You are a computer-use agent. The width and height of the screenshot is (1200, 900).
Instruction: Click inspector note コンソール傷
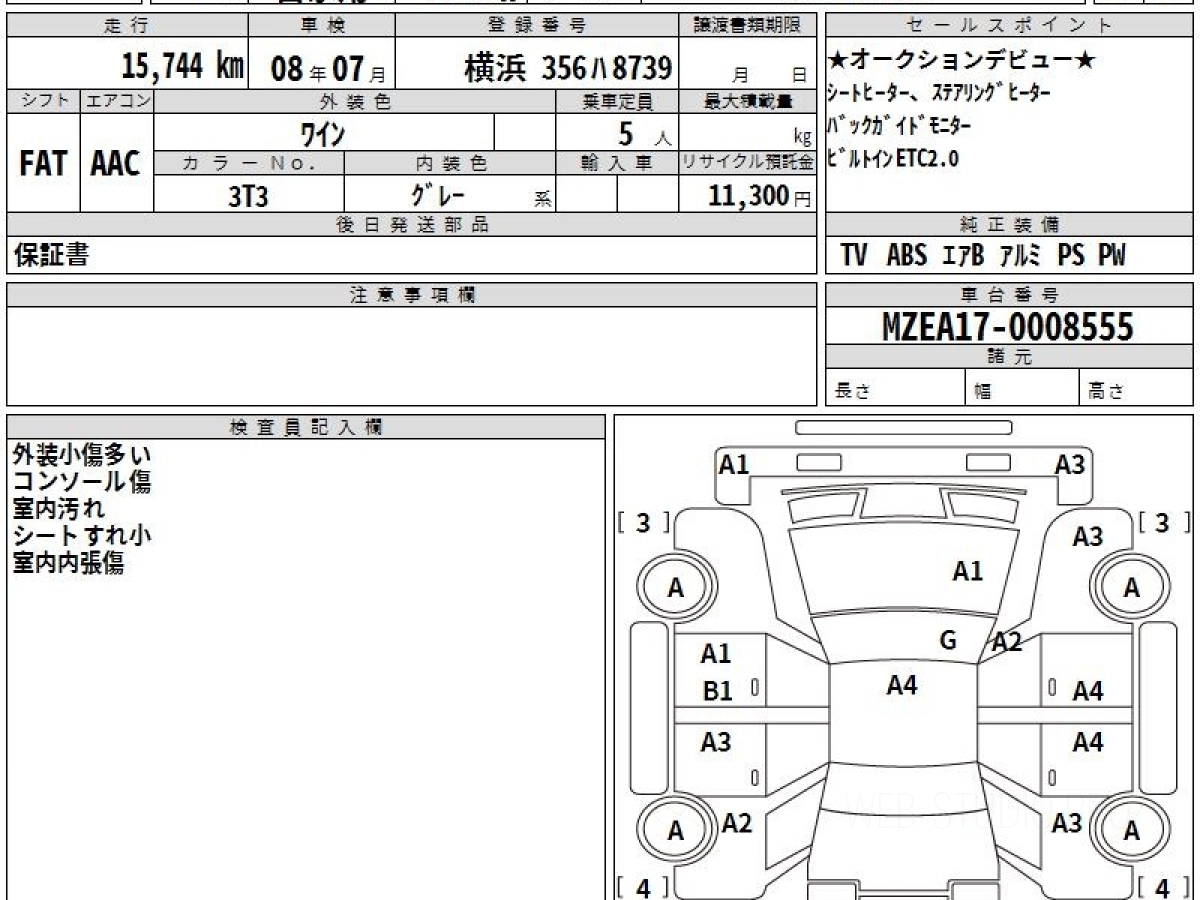pyautogui.click(x=82, y=482)
